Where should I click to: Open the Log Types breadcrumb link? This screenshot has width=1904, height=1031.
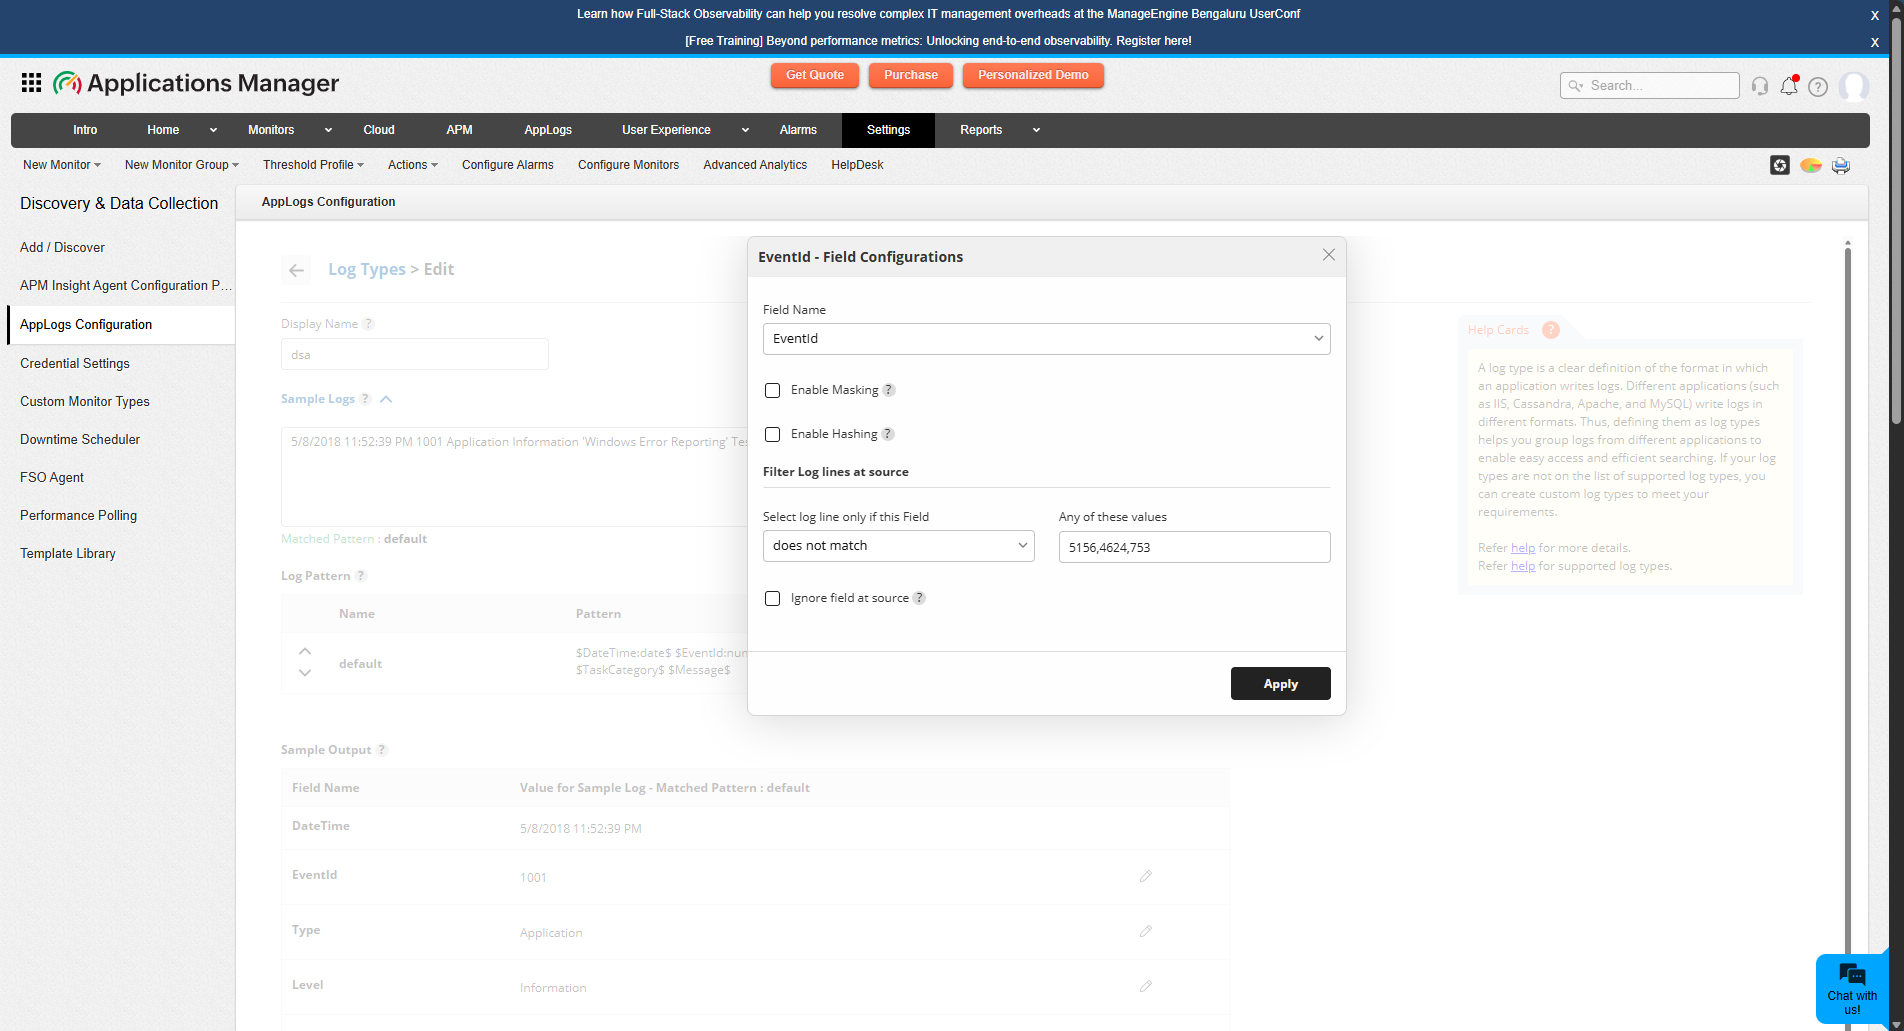(367, 269)
